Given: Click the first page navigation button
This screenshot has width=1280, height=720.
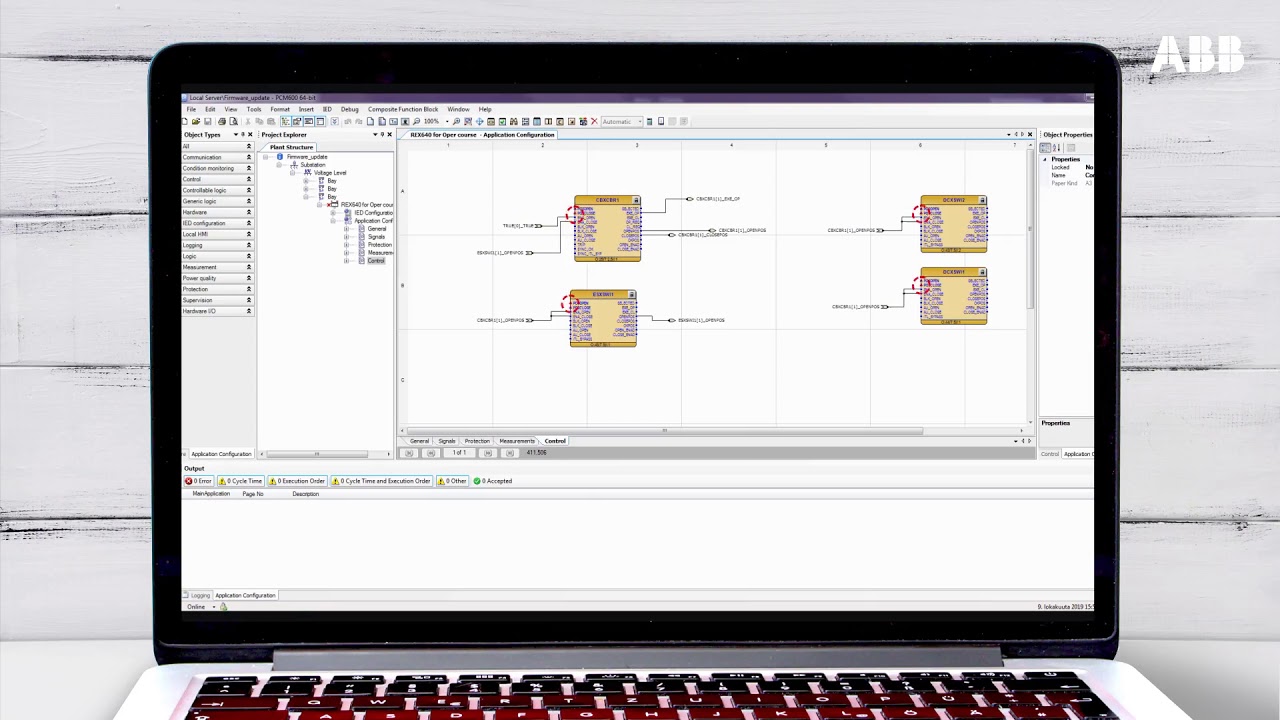Looking at the screenshot, I should coord(408,453).
